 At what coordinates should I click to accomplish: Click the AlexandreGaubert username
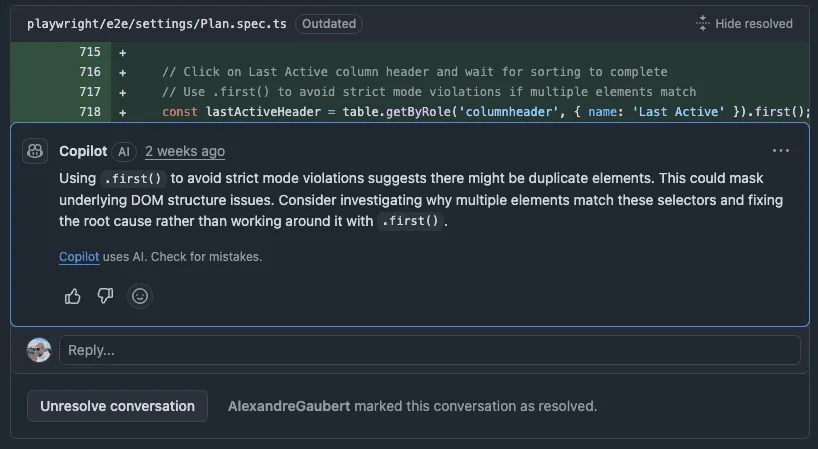point(289,406)
